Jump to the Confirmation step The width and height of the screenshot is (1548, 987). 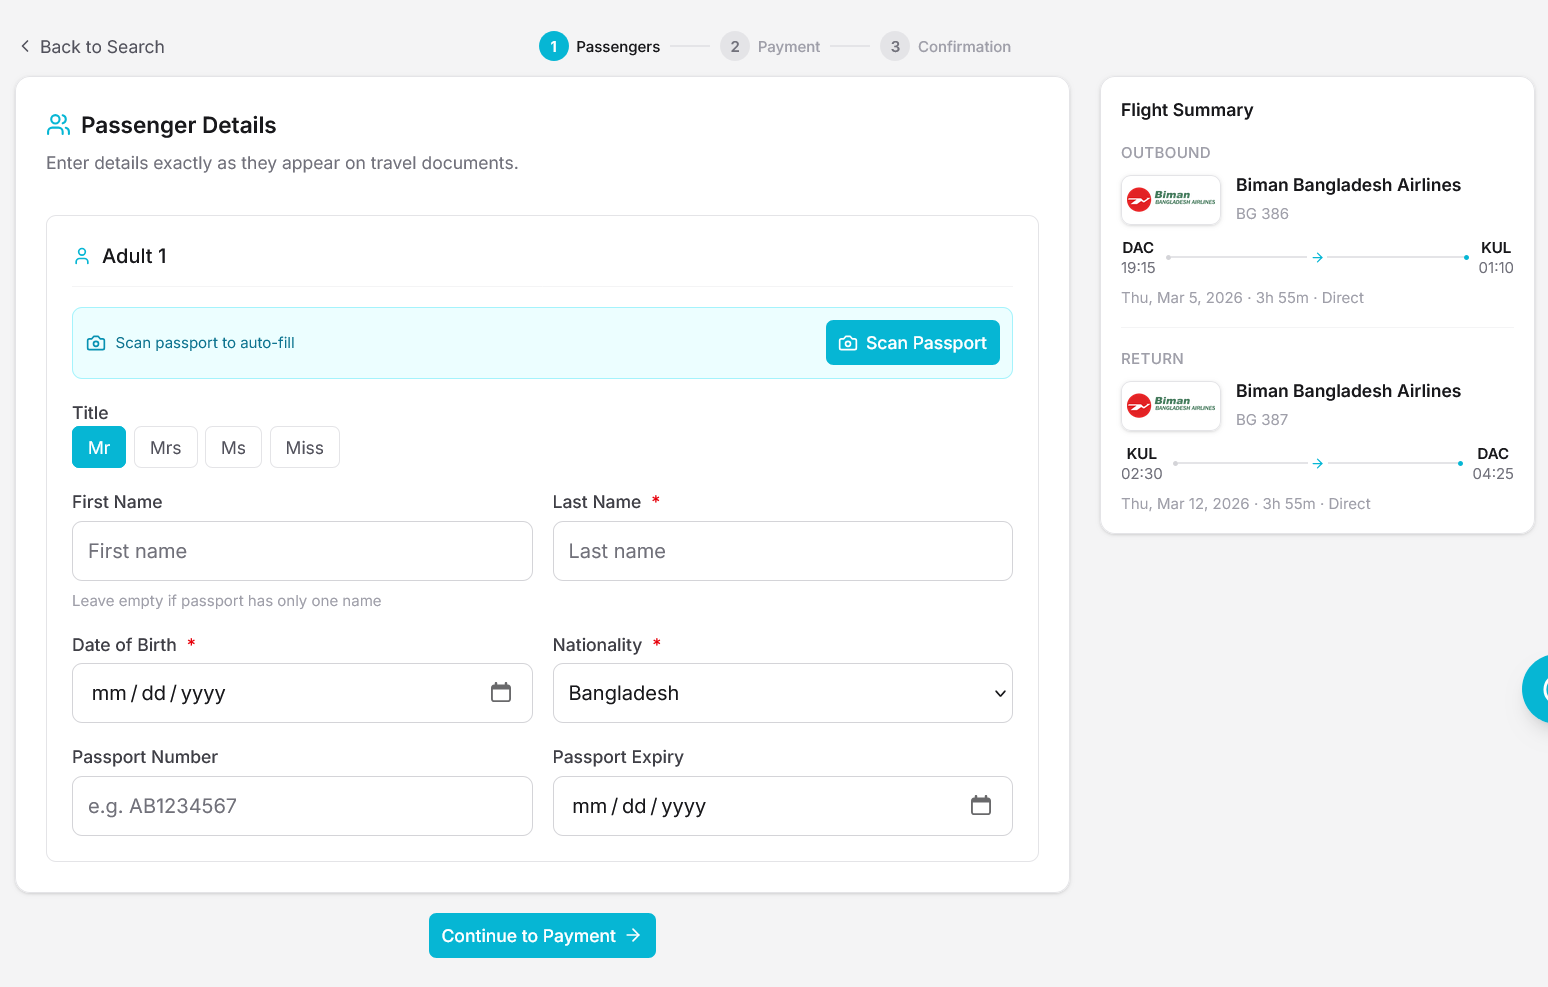(946, 47)
